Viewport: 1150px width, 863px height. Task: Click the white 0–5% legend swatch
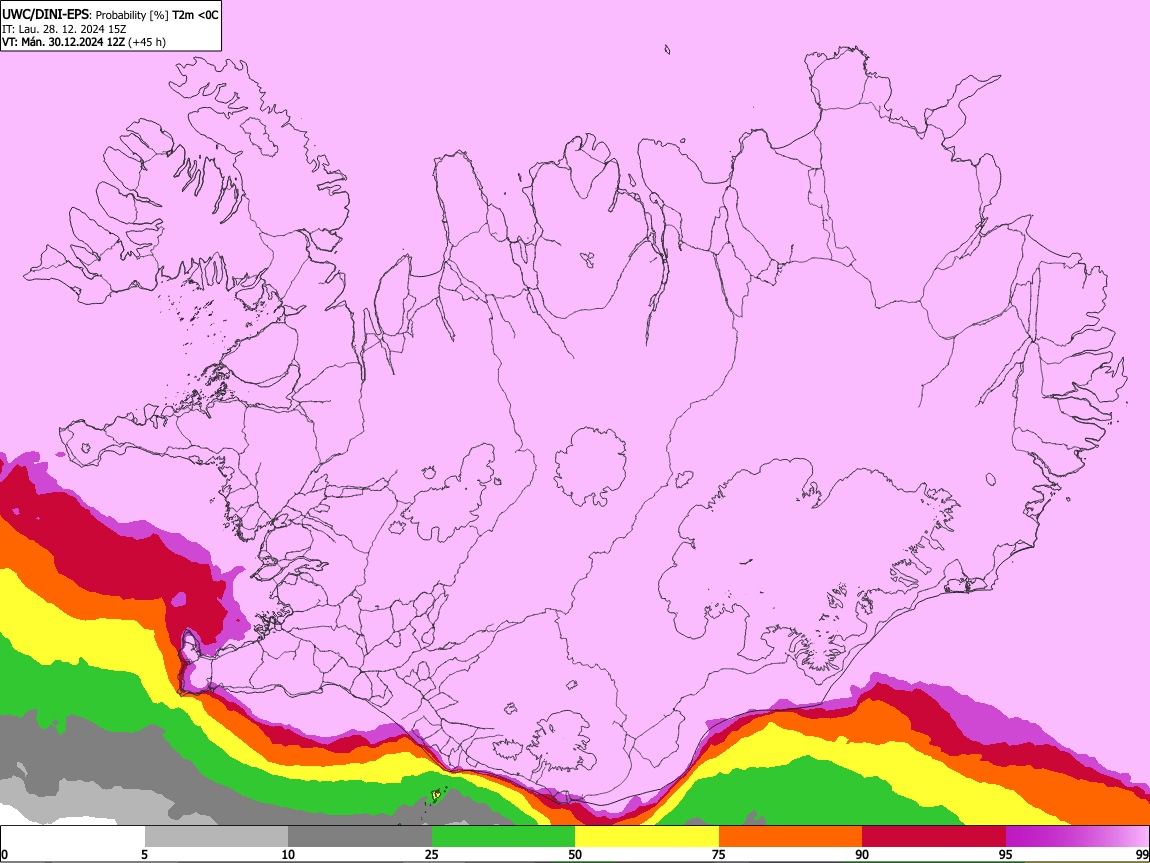pos(73,837)
